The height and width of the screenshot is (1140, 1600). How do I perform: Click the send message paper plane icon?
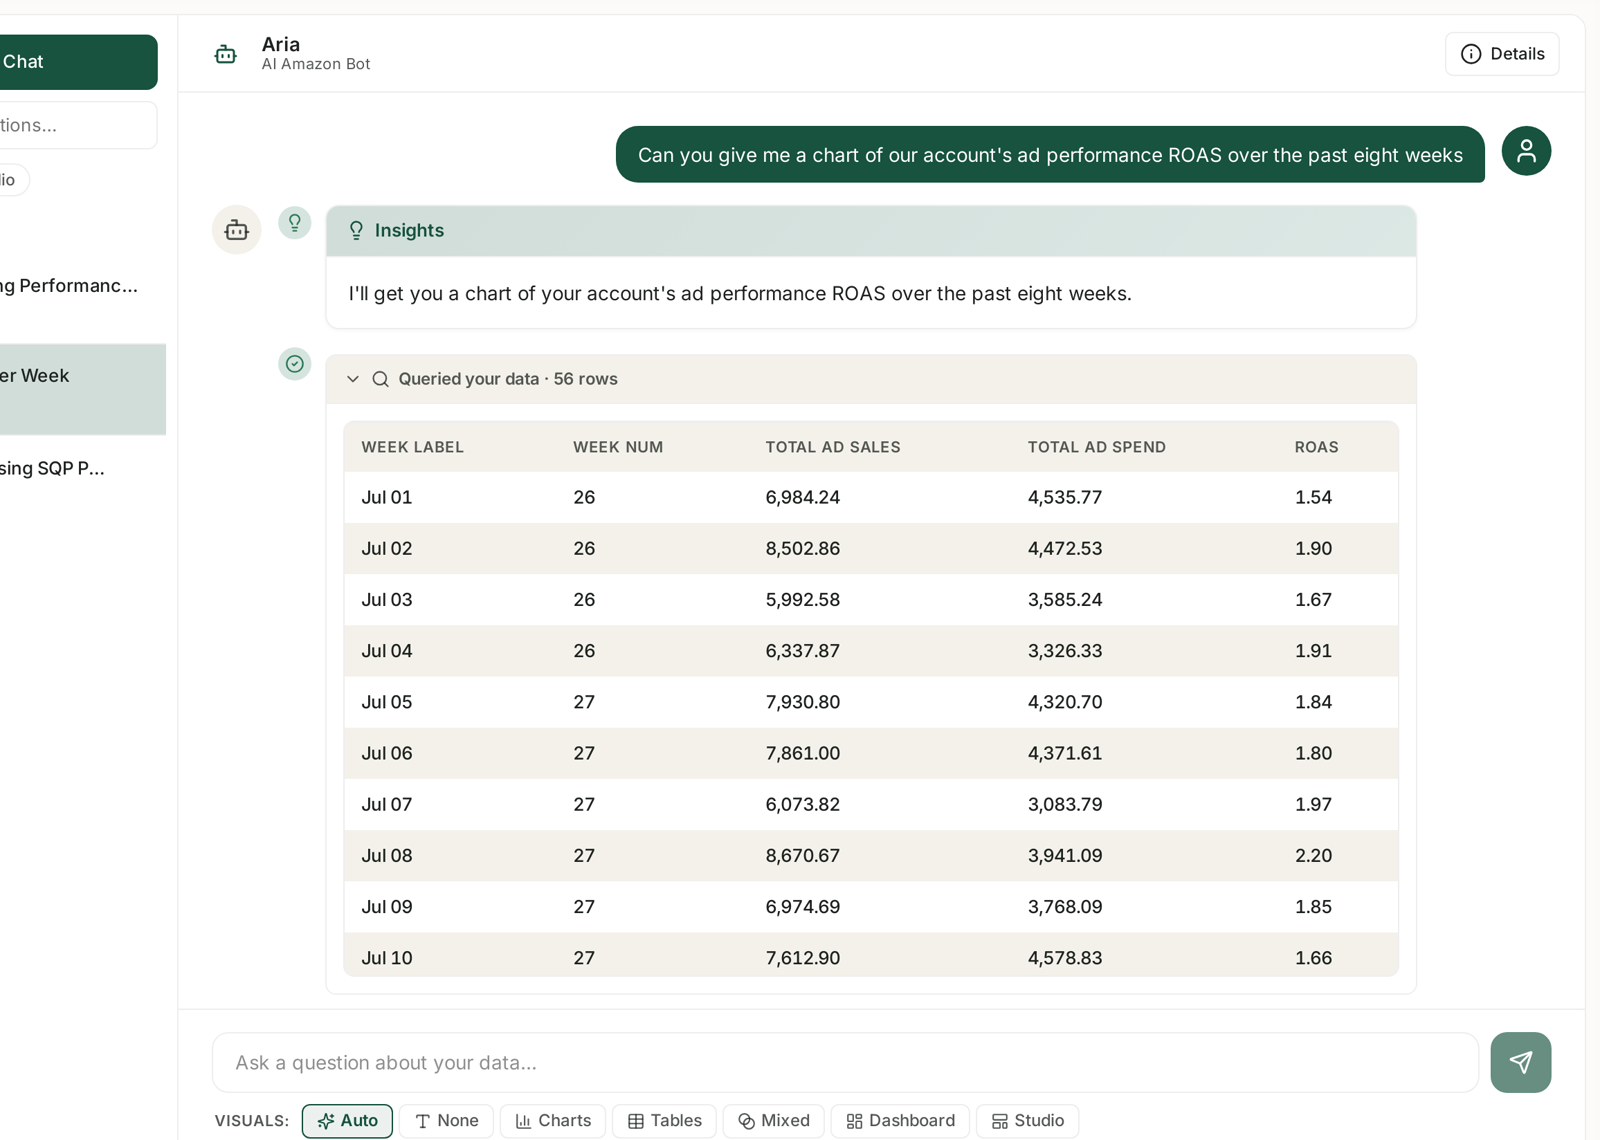[x=1520, y=1062]
